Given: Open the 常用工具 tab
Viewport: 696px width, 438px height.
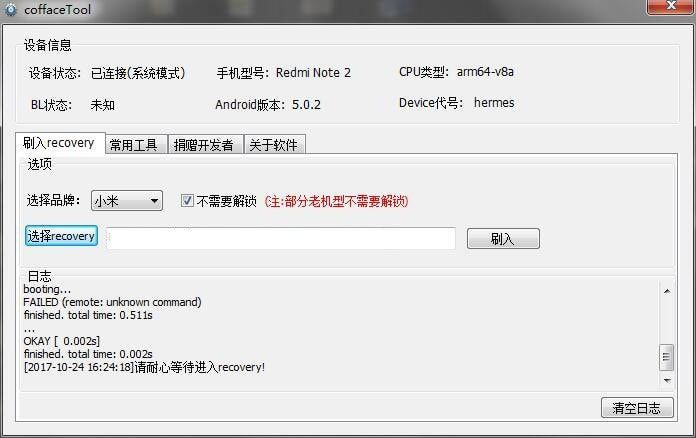Looking at the screenshot, I should (x=136, y=145).
